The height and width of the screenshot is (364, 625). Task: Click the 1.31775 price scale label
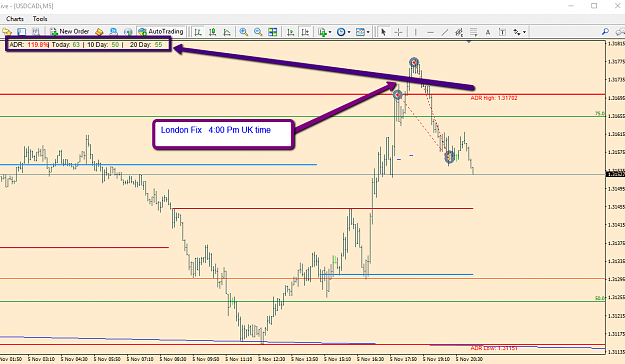pos(616,61)
